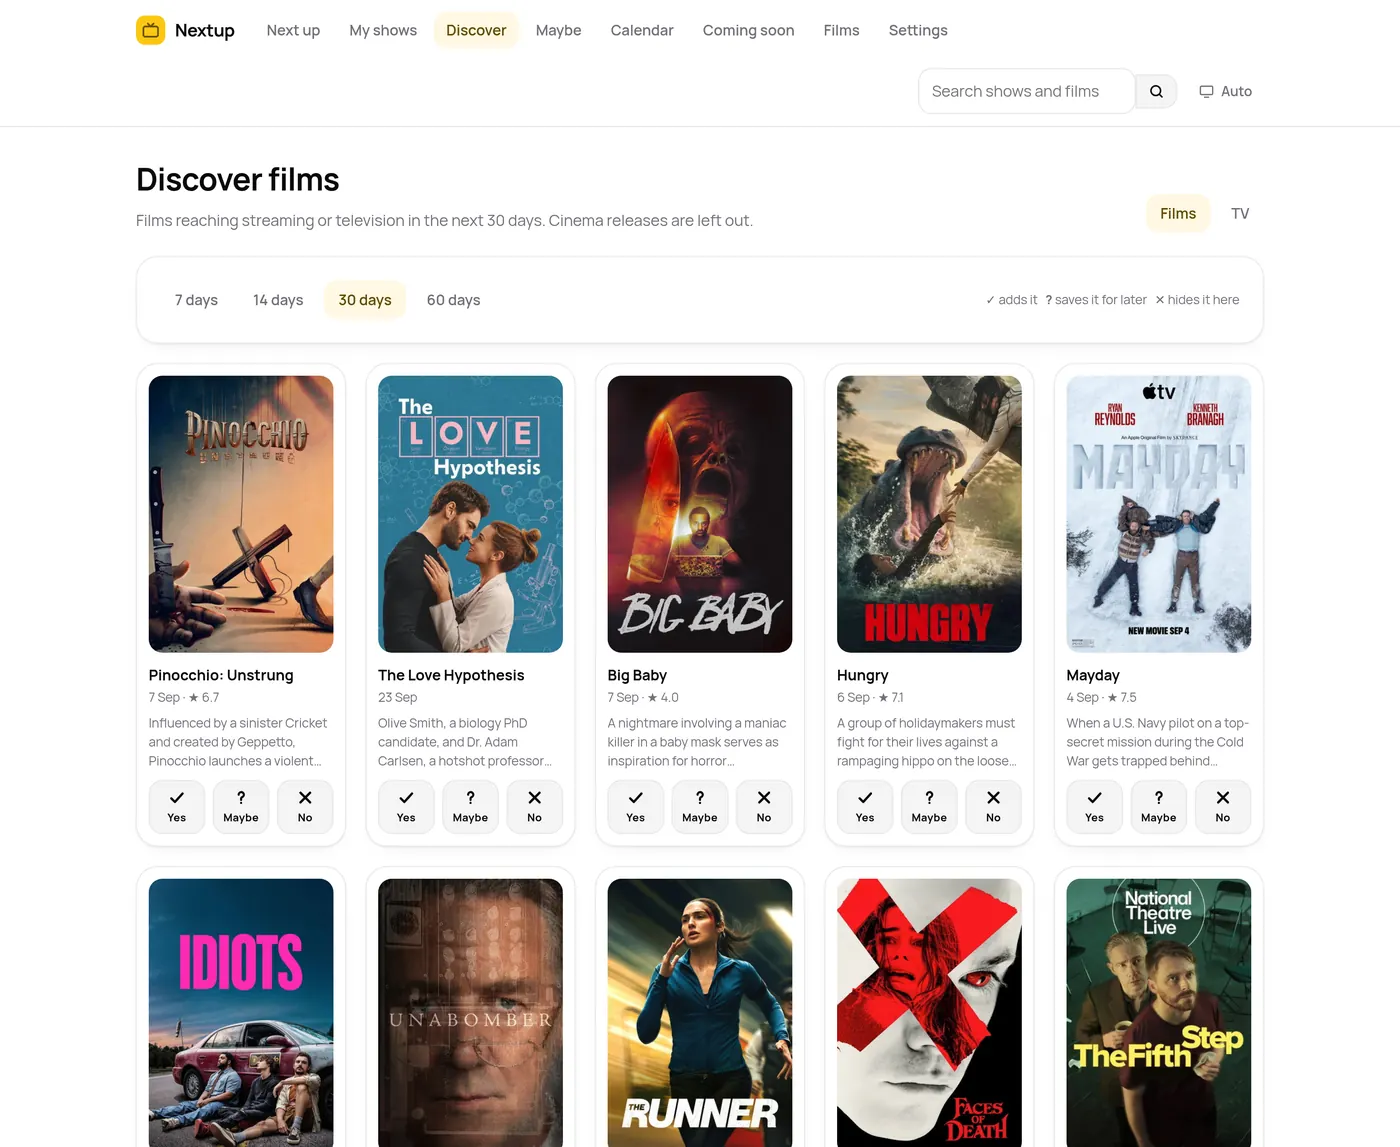
Task: Add Mayday with the Yes checkmark
Action: point(1095,807)
